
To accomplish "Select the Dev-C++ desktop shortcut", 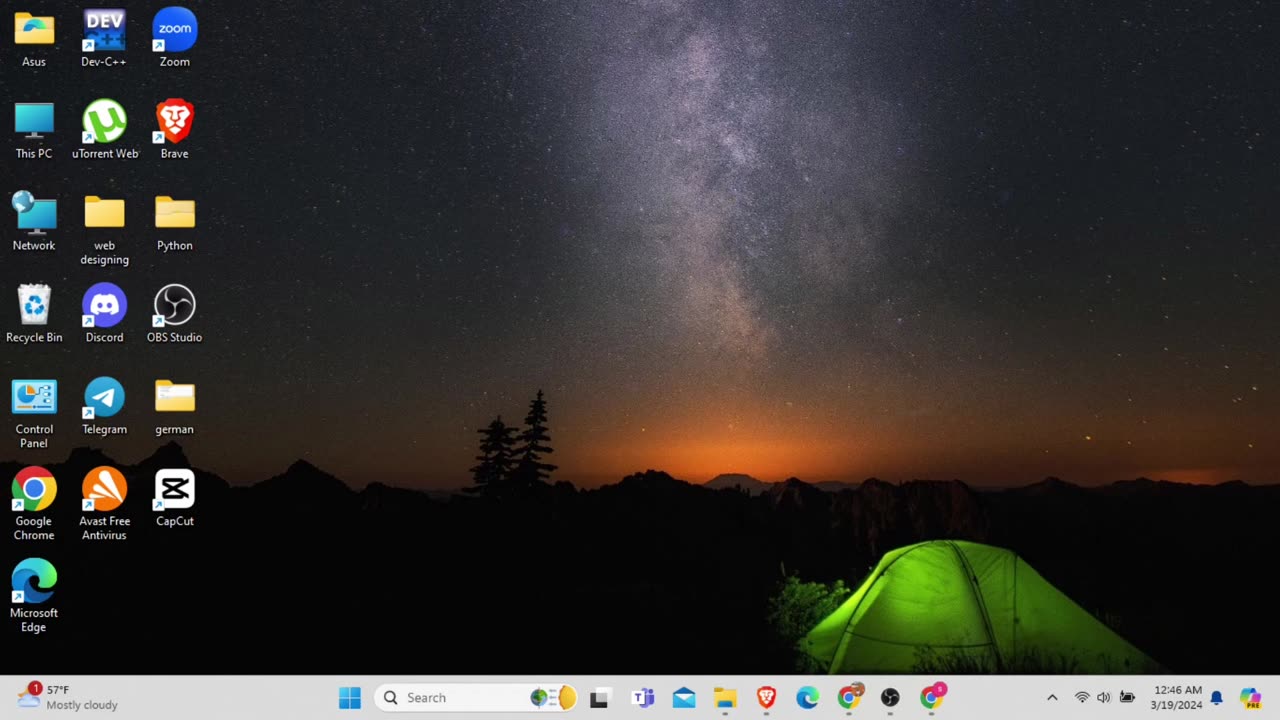I will click(x=104, y=39).
